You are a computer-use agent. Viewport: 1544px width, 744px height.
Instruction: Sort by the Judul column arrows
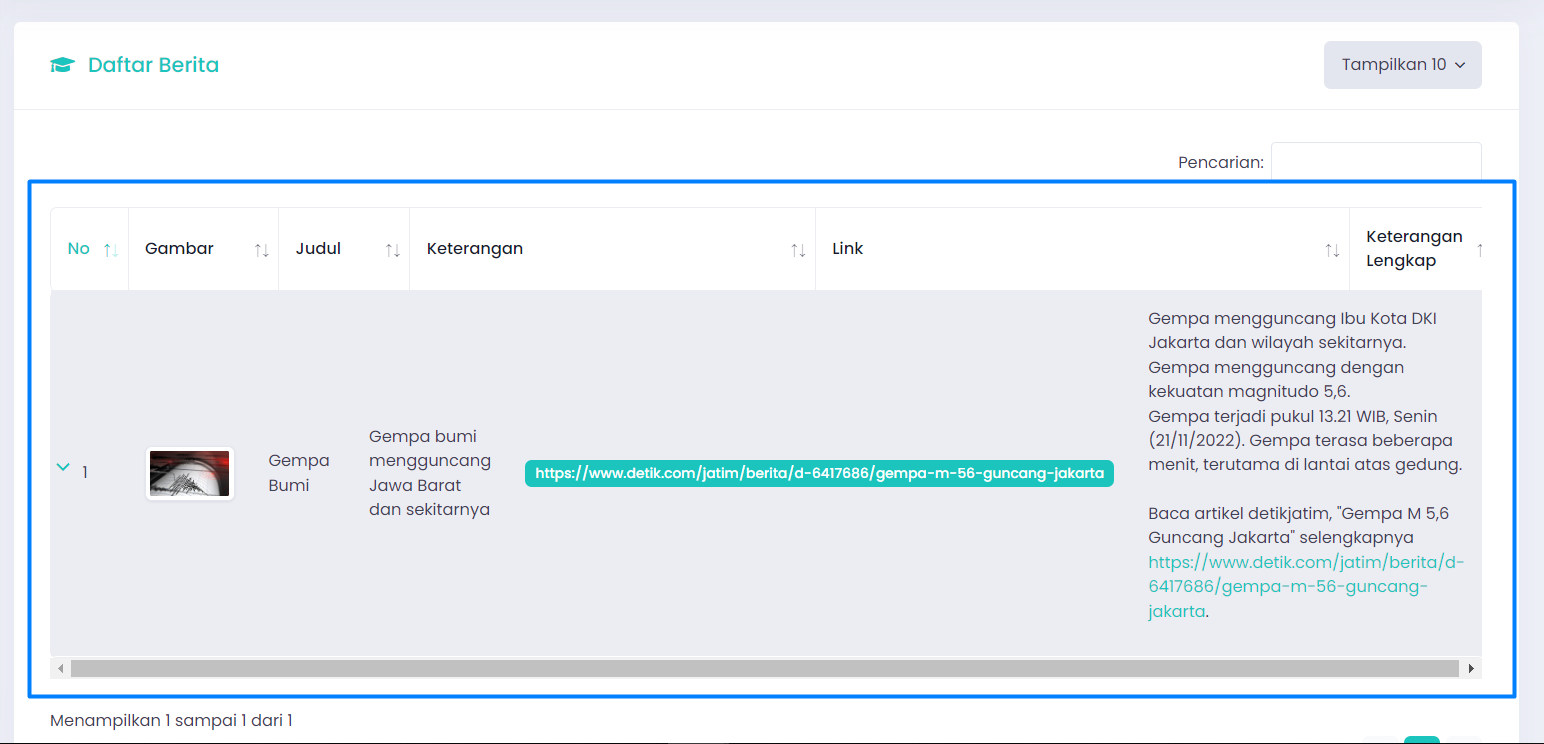[x=392, y=250]
